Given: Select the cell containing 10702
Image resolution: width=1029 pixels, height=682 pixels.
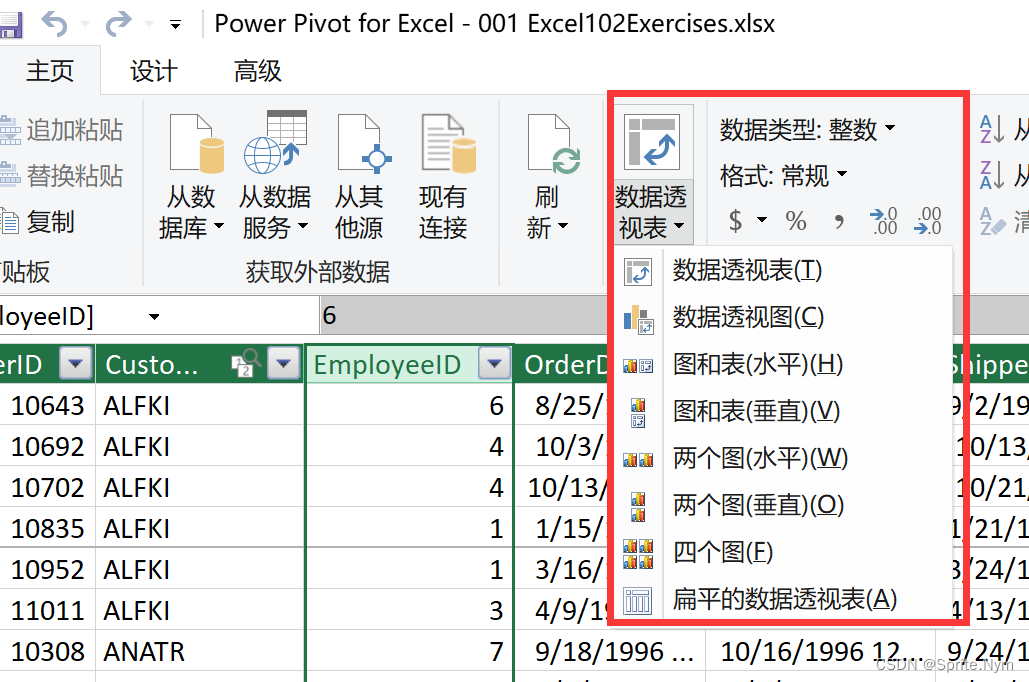Looking at the screenshot, I should coord(47,487).
